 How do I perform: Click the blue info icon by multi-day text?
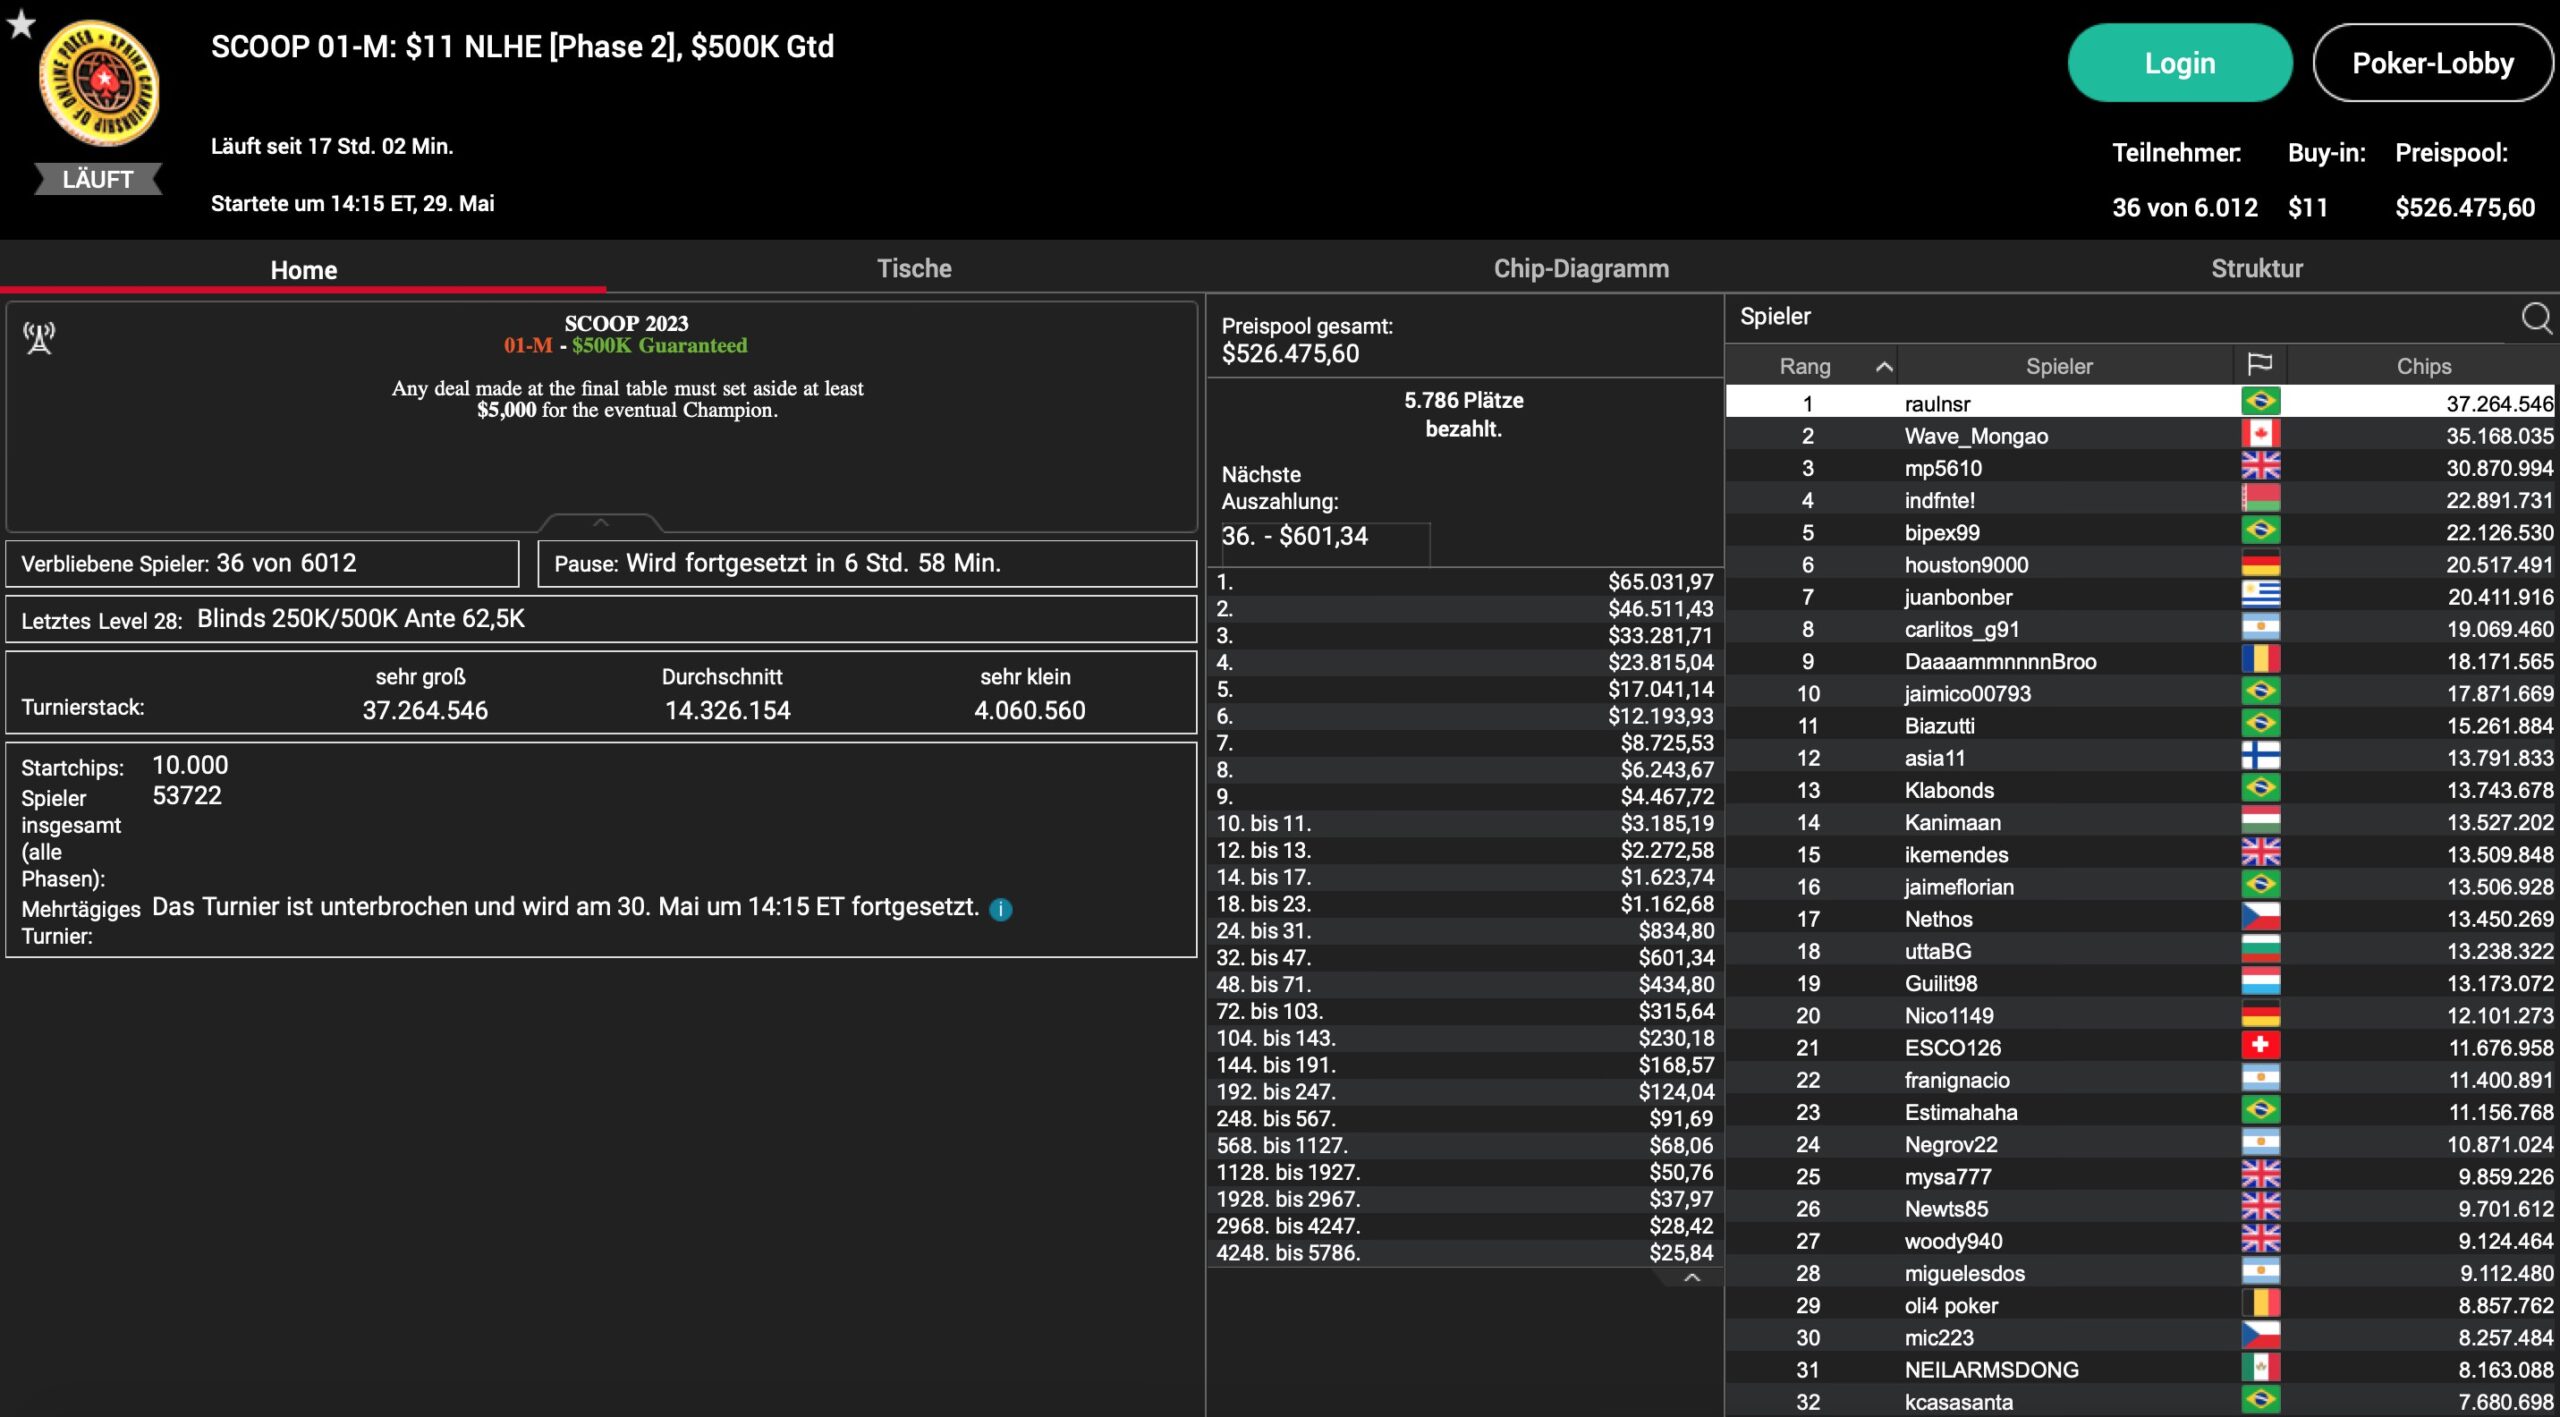(x=1000, y=909)
